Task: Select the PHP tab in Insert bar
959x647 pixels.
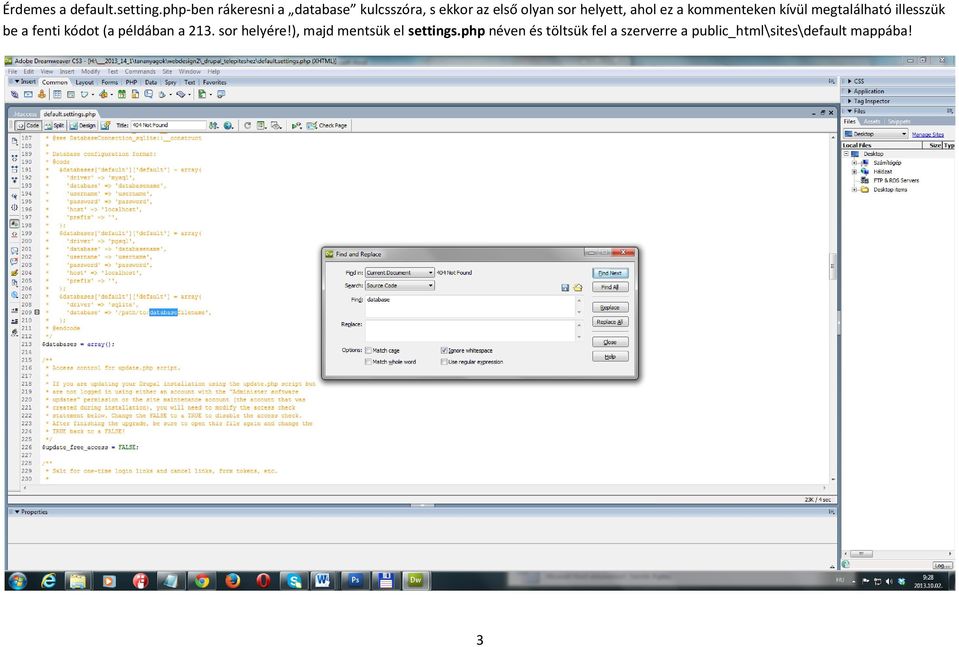Action: pyautogui.click(x=131, y=82)
